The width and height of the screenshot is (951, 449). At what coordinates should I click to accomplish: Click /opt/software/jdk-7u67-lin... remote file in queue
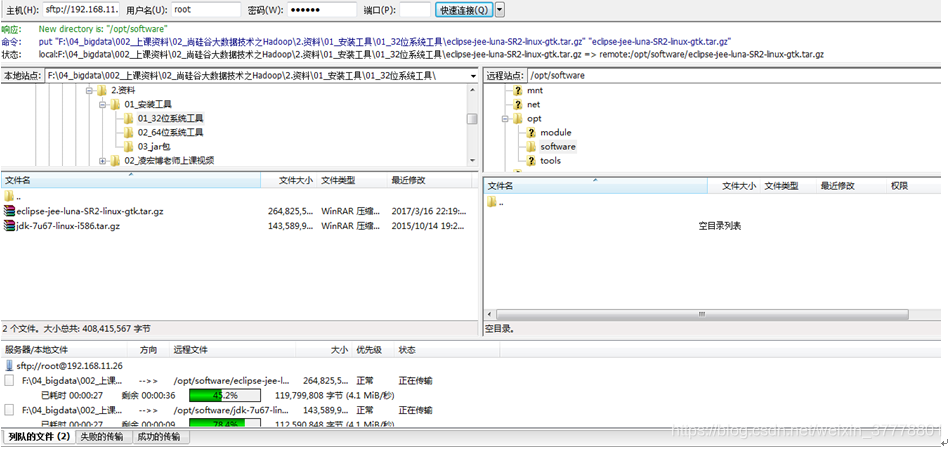(x=232, y=410)
